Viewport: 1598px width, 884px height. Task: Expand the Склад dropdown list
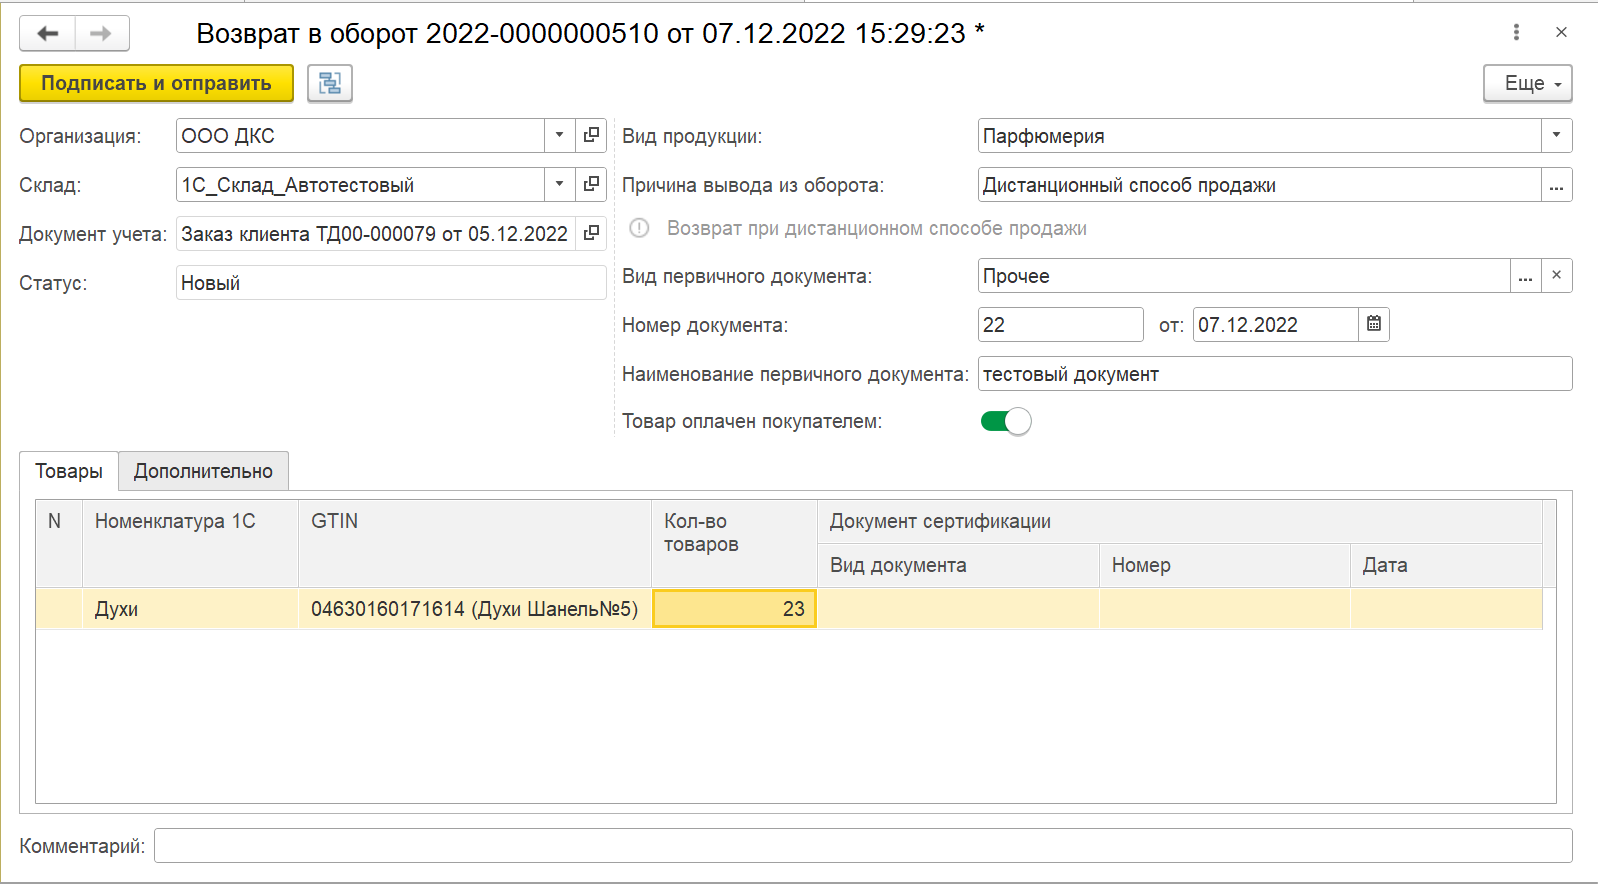tap(560, 184)
